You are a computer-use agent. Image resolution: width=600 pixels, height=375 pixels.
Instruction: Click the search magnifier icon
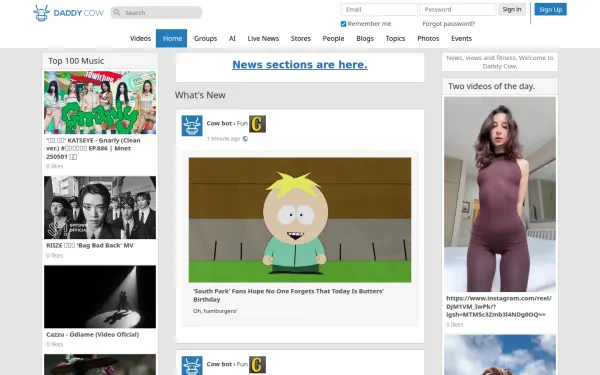click(x=117, y=13)
